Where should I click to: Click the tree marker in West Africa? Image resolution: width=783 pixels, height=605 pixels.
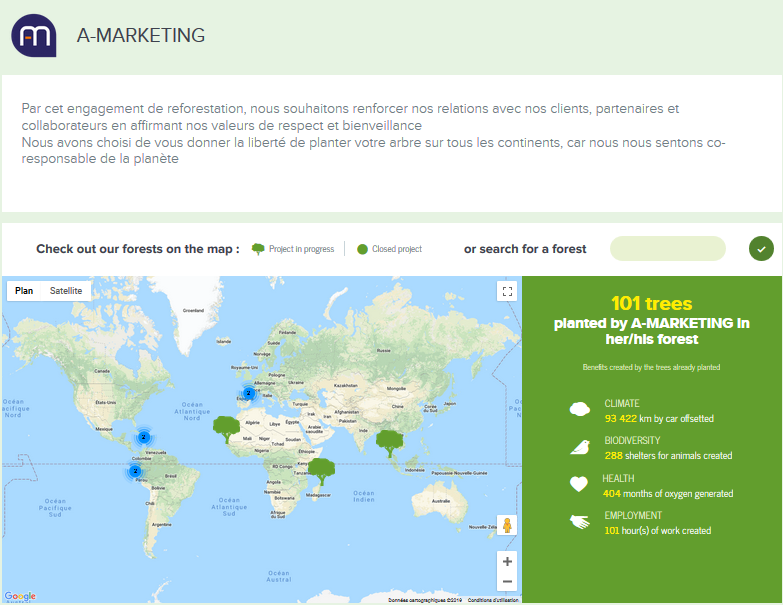(x=227, y=429)
